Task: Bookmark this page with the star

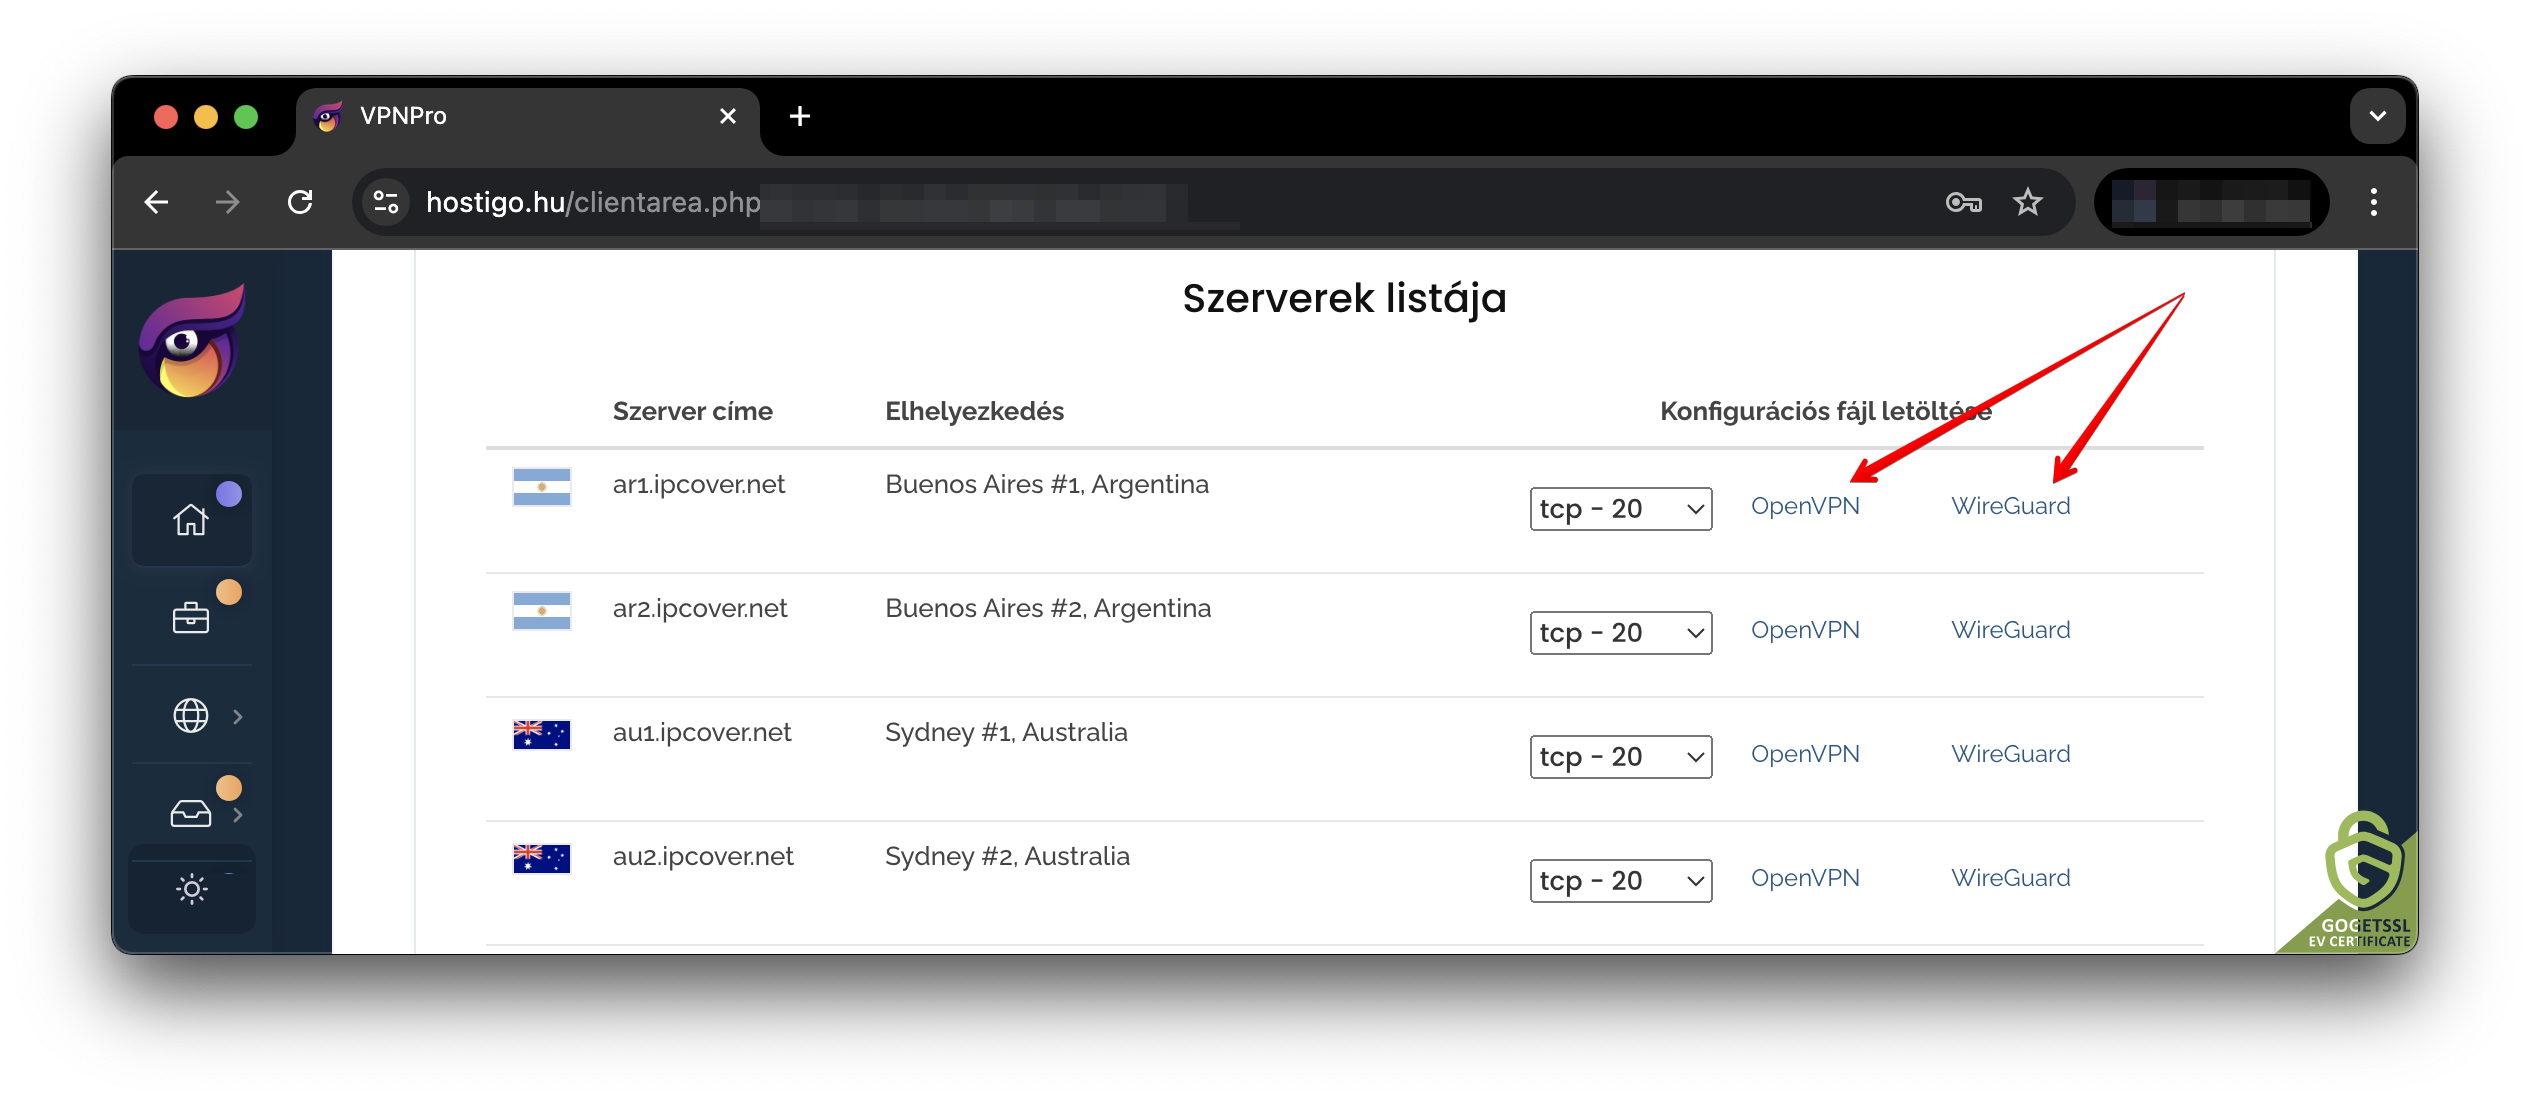Action: click(2028, 202)
